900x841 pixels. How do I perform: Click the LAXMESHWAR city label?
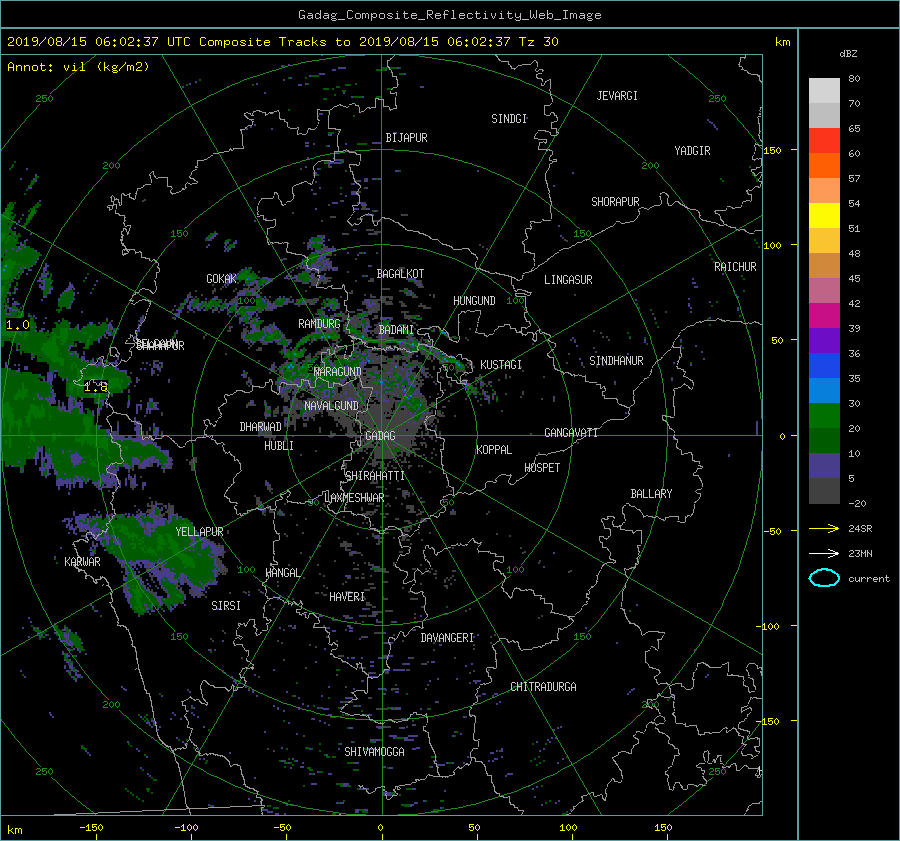click(x=354, y=498)
